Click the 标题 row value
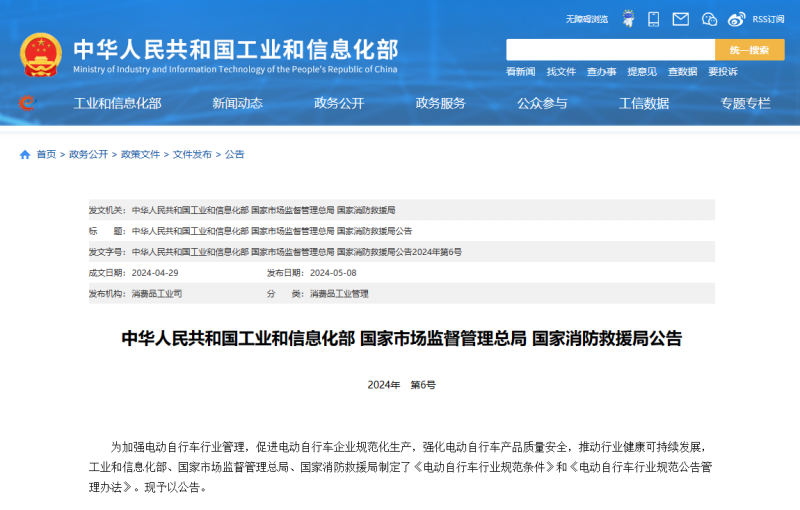 (272, 231)
